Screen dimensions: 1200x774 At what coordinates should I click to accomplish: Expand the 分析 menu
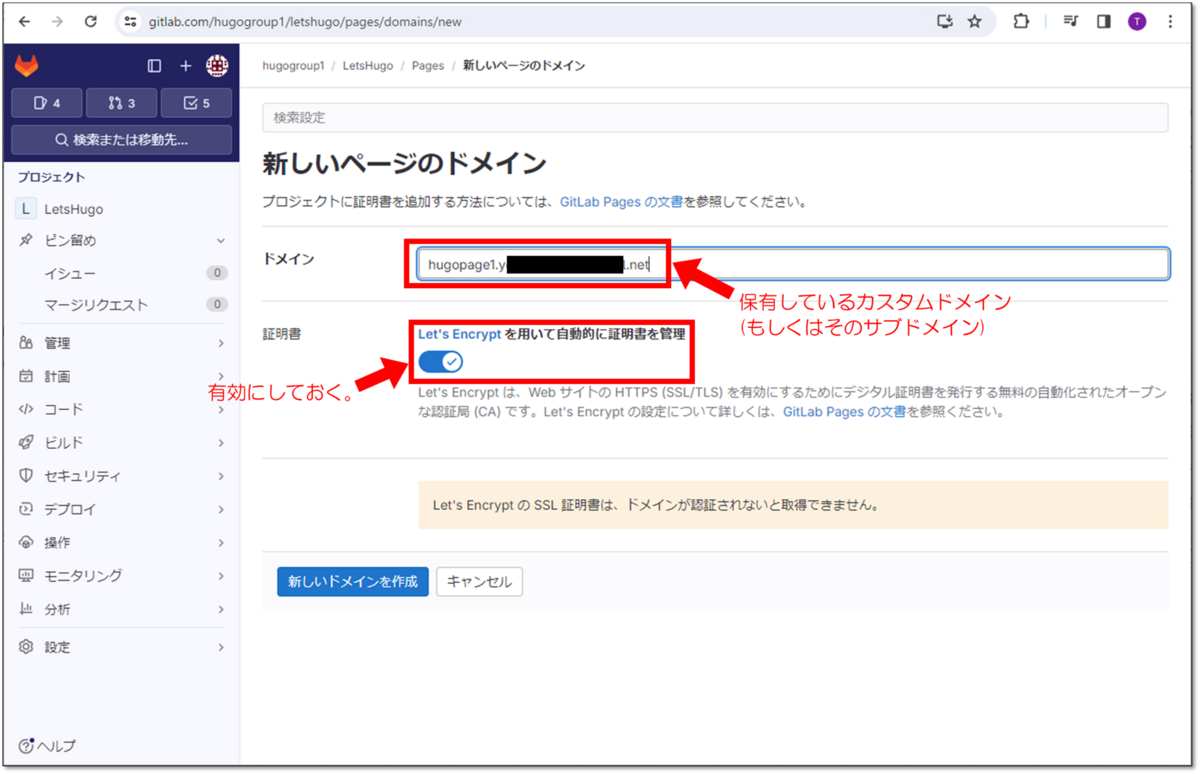coord(121,609)
